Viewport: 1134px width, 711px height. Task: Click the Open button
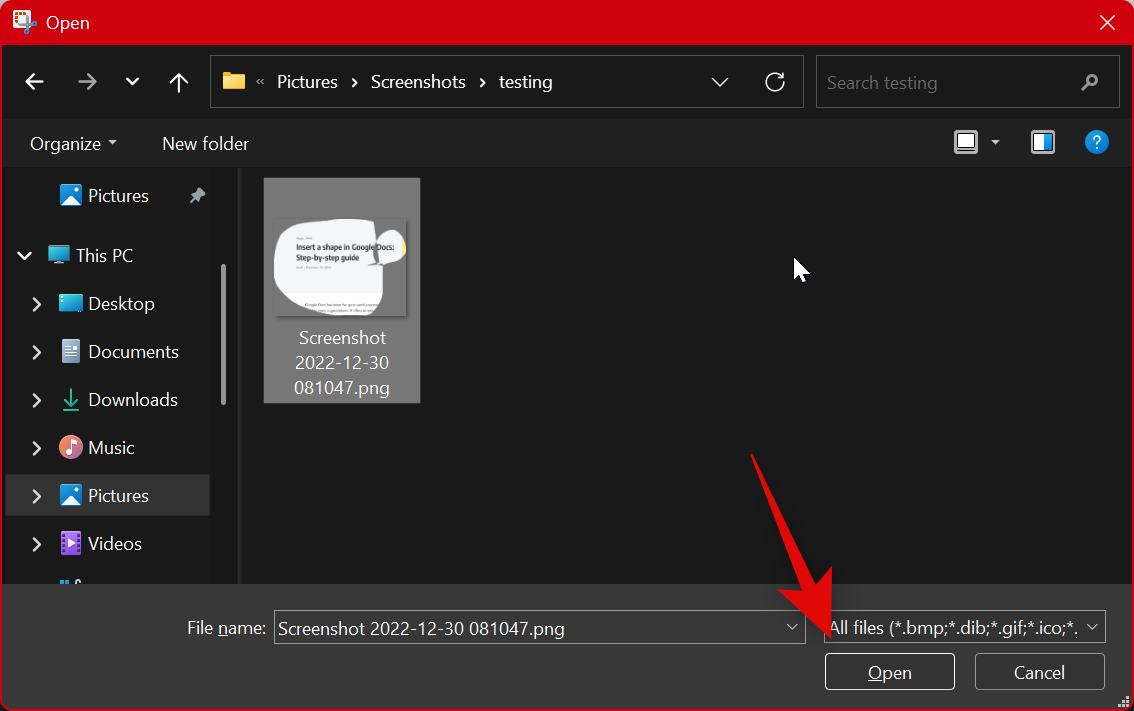point(889,671)
